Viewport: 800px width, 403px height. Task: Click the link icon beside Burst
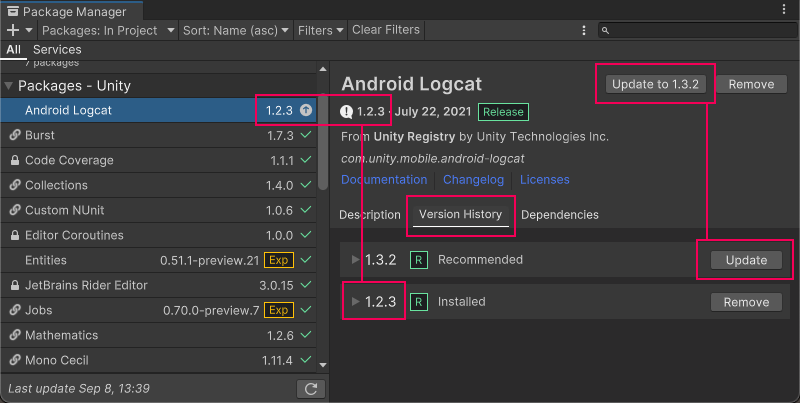[x=15, y=135]
